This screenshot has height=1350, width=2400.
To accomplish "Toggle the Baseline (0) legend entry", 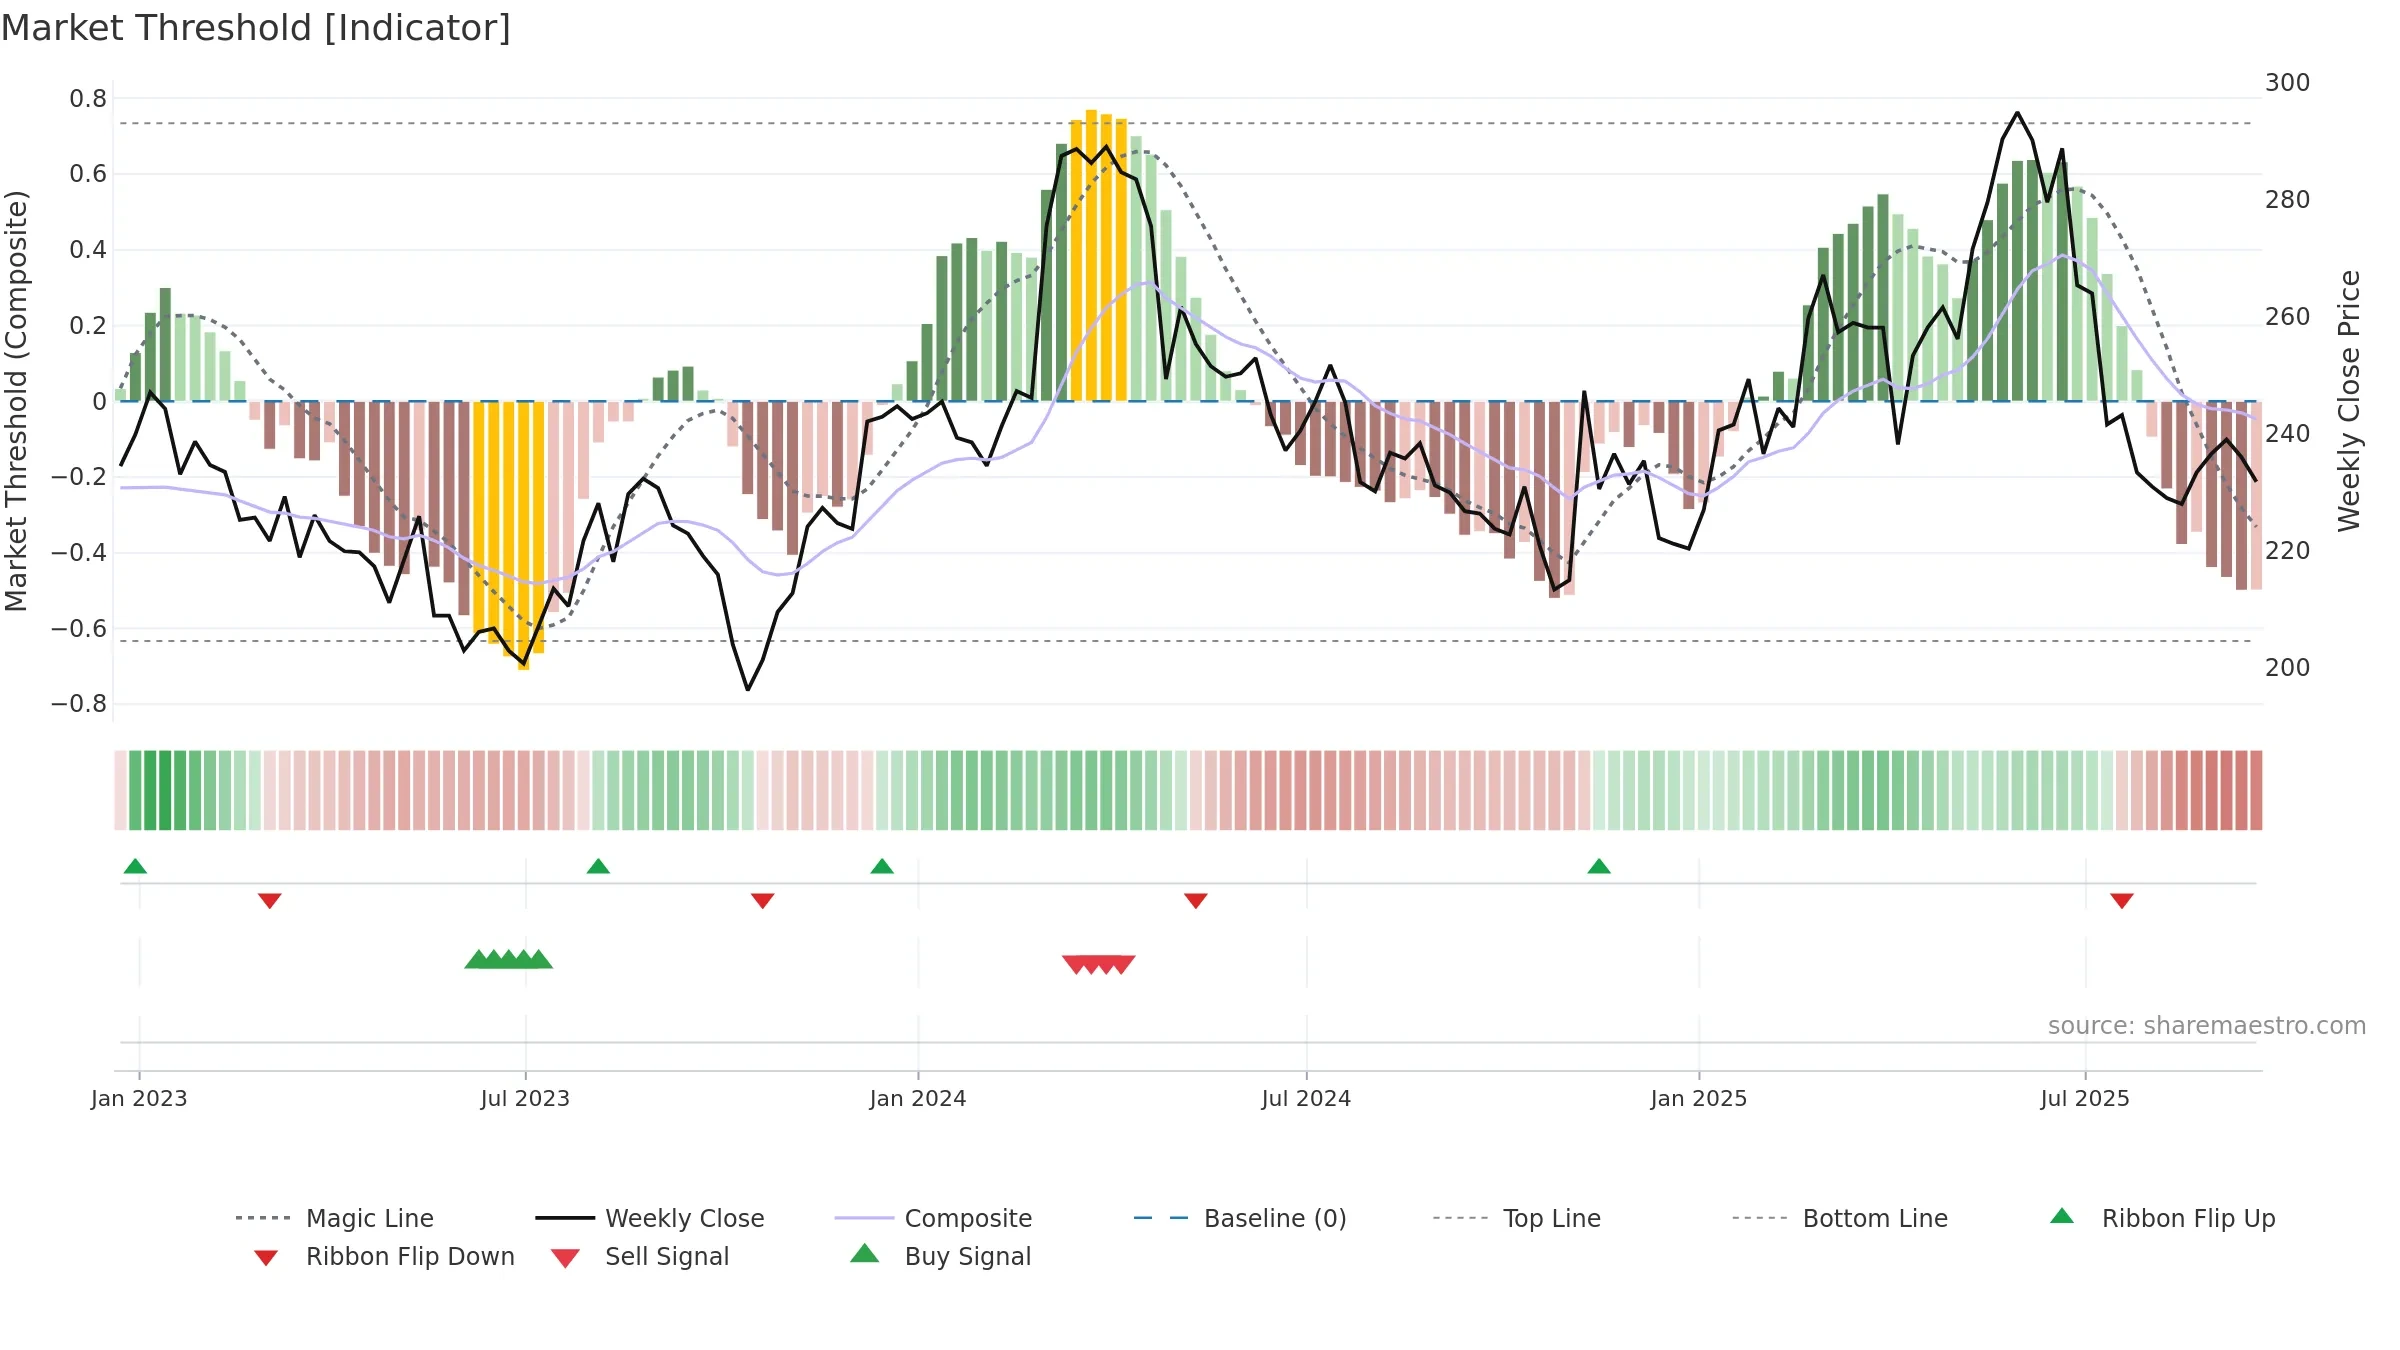I will (x=1240, y=1218).
